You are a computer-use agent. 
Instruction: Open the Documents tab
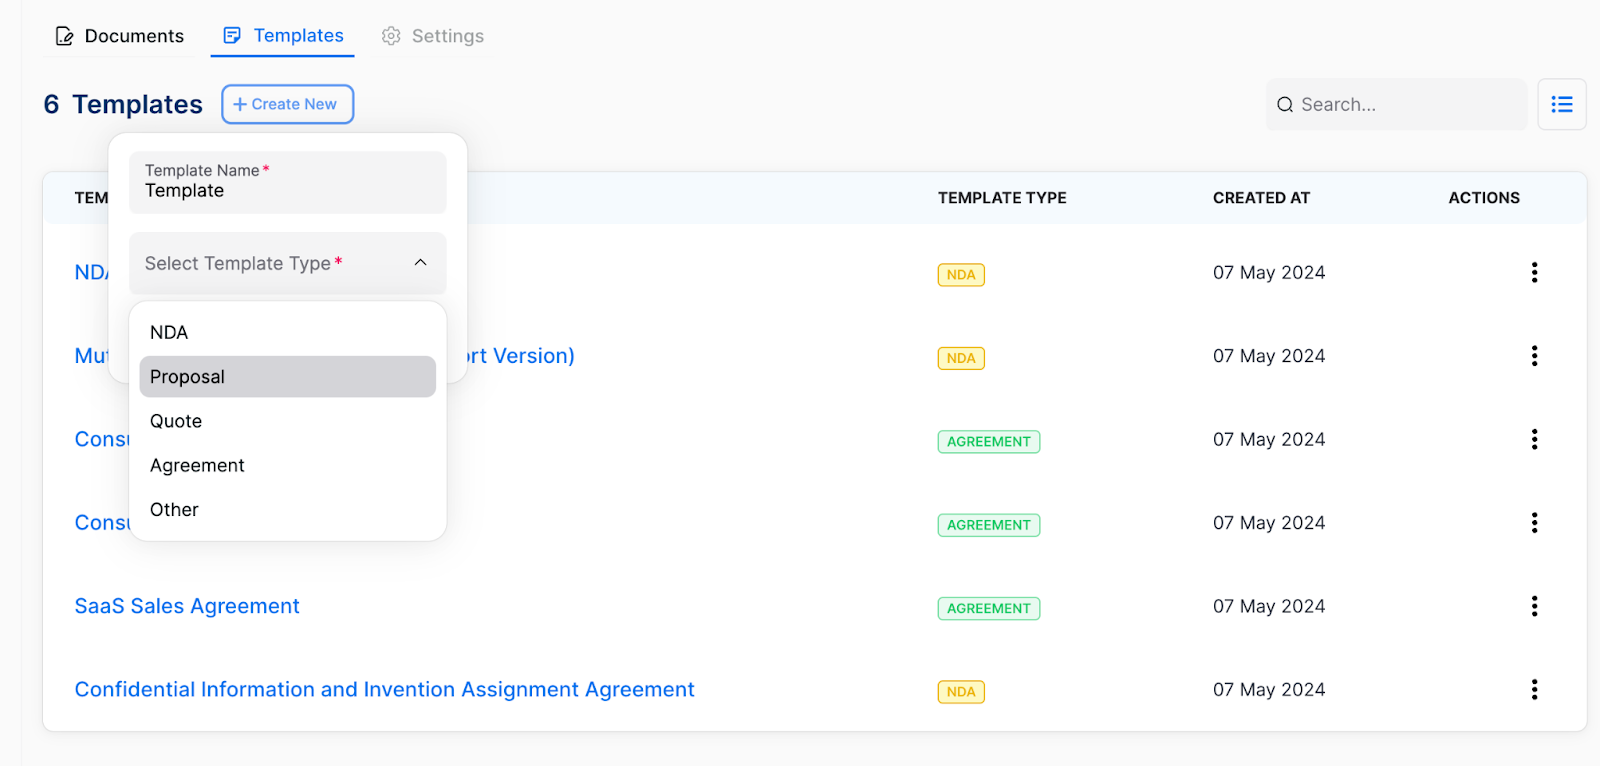[119, 36]
